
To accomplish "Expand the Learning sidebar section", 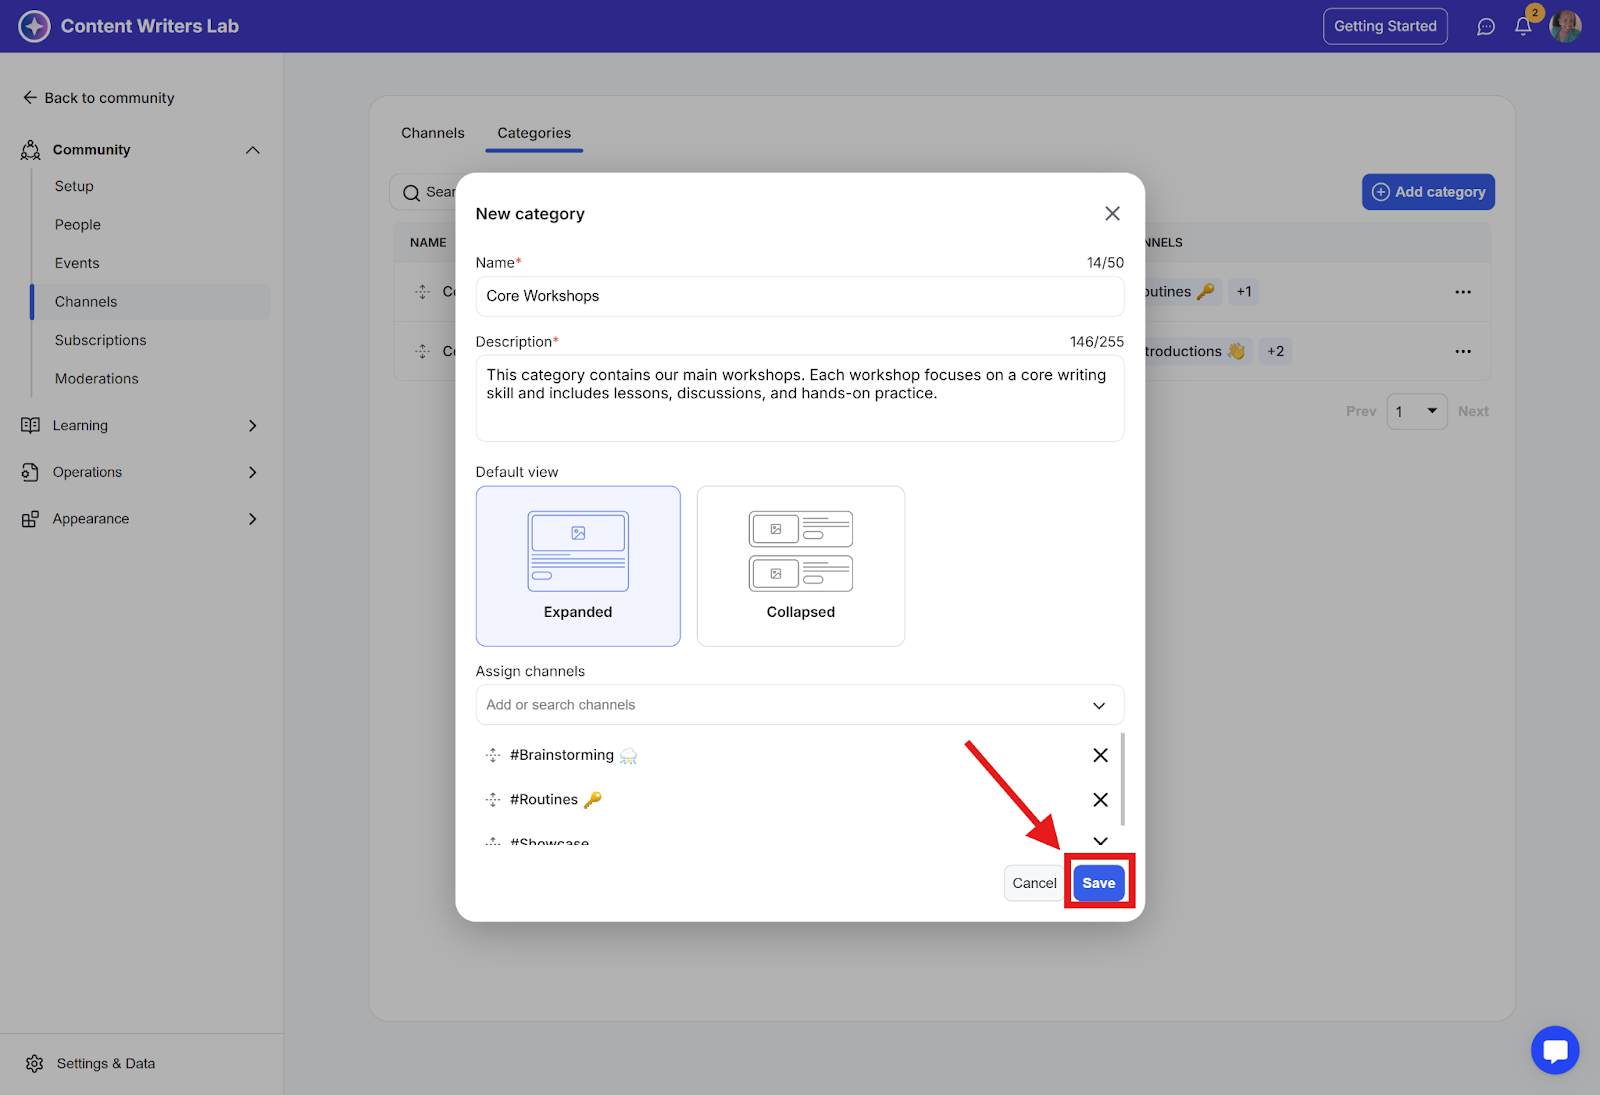I will point(253,425).
